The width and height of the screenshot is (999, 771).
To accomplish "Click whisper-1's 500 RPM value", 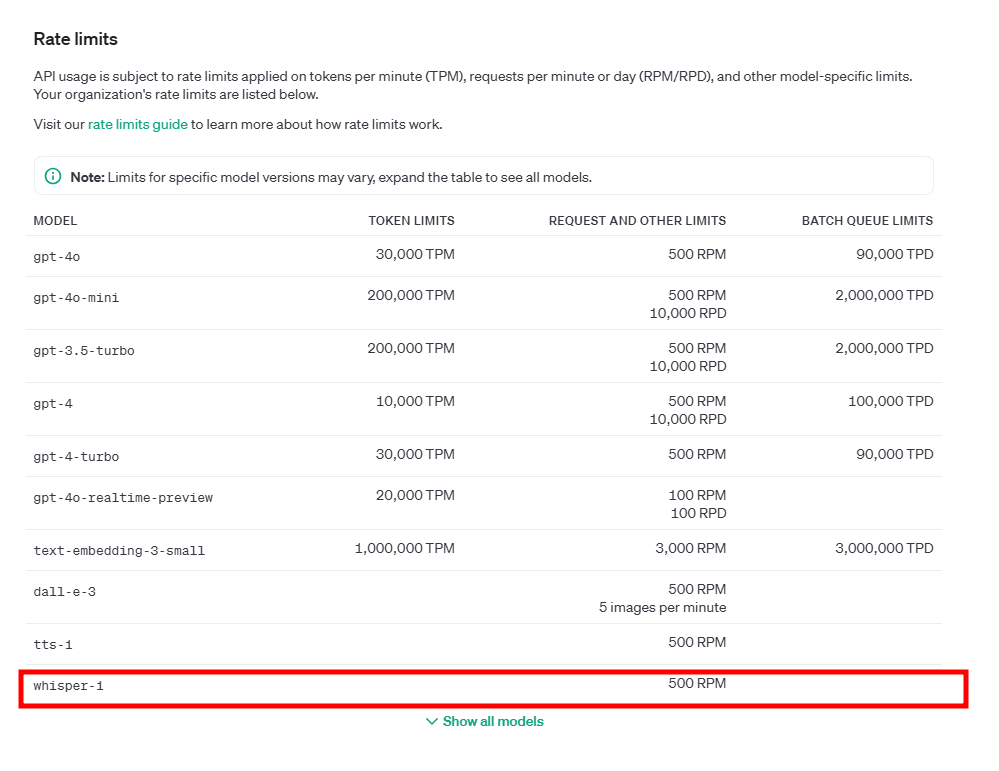I will 697,682.
